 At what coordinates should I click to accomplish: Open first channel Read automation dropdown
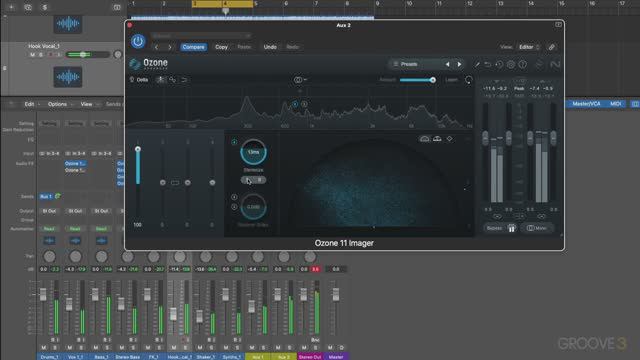pos(49,229)
